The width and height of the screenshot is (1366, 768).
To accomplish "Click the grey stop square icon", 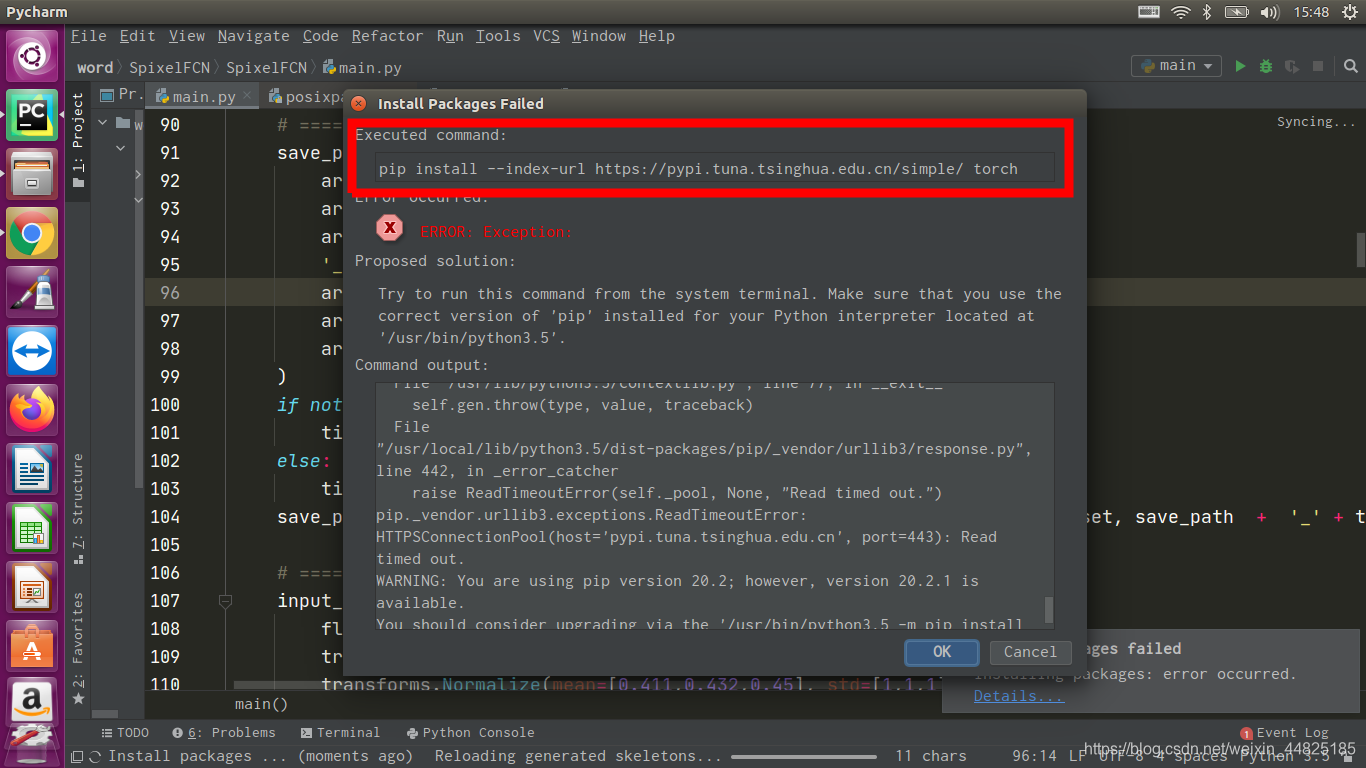I will point(1318,66).
